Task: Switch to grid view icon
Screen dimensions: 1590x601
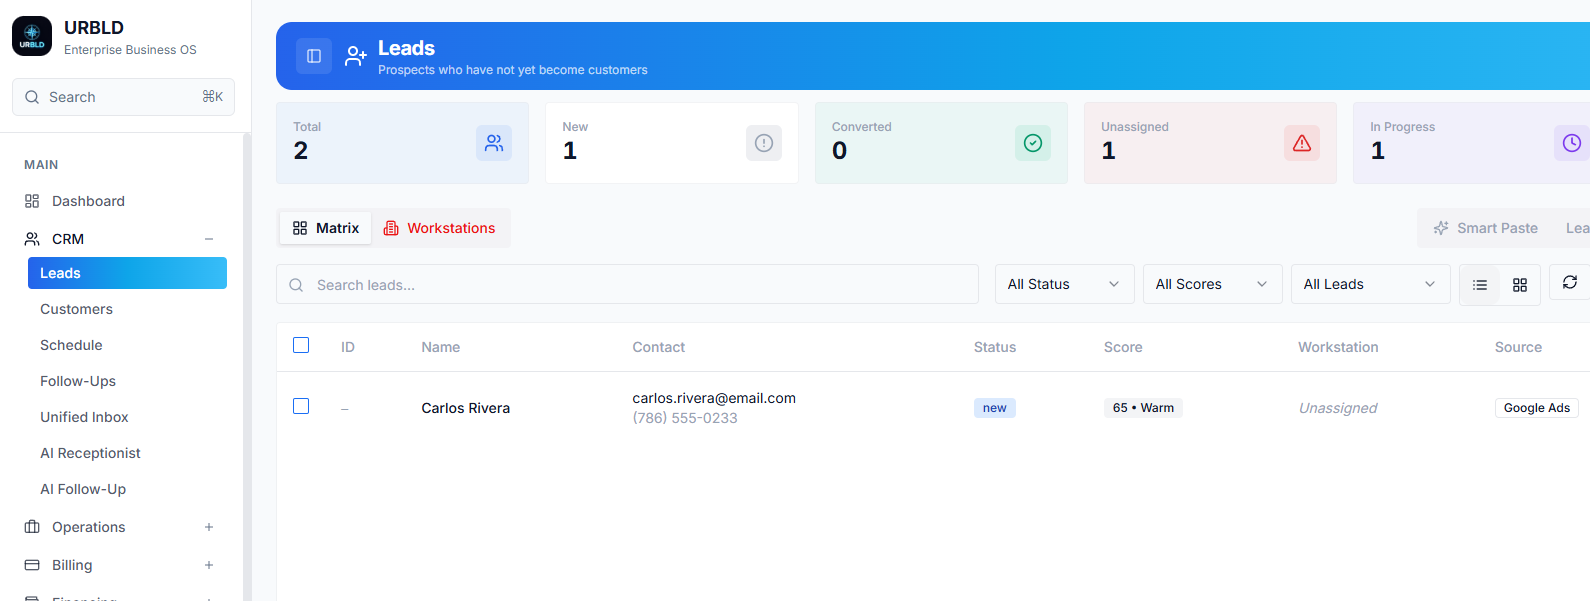Action: 1520,285
